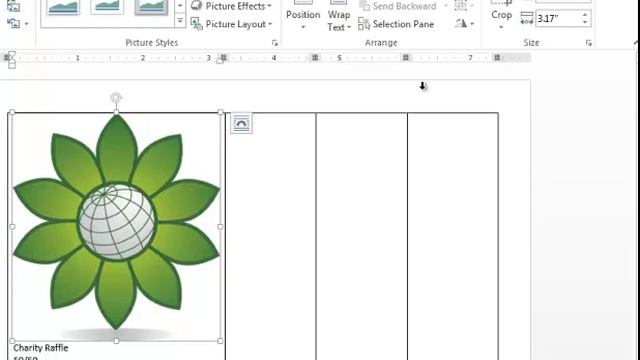Image resolution: width=640 pixels, height=360 pixels.
Task: Click the rotation handle above the flower picture
Action: [x=116, y=98]
